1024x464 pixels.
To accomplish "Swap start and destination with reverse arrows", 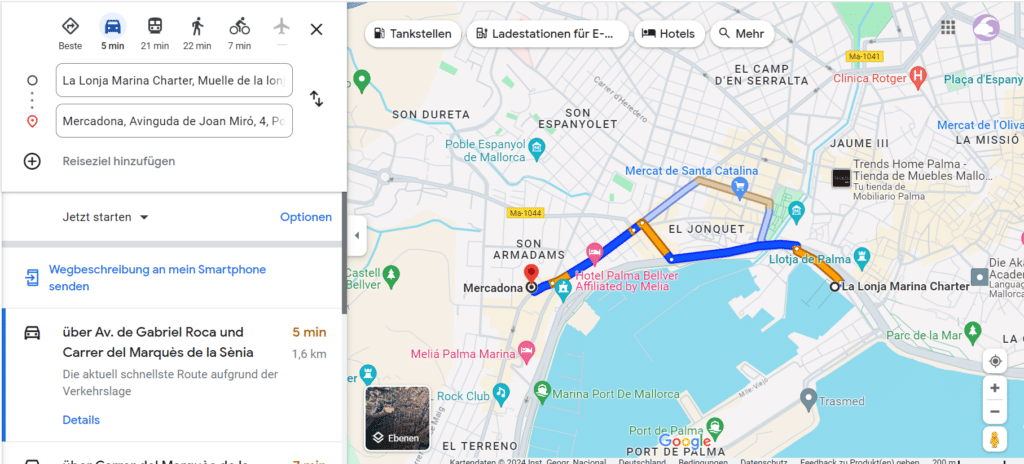I will (316, 99).
